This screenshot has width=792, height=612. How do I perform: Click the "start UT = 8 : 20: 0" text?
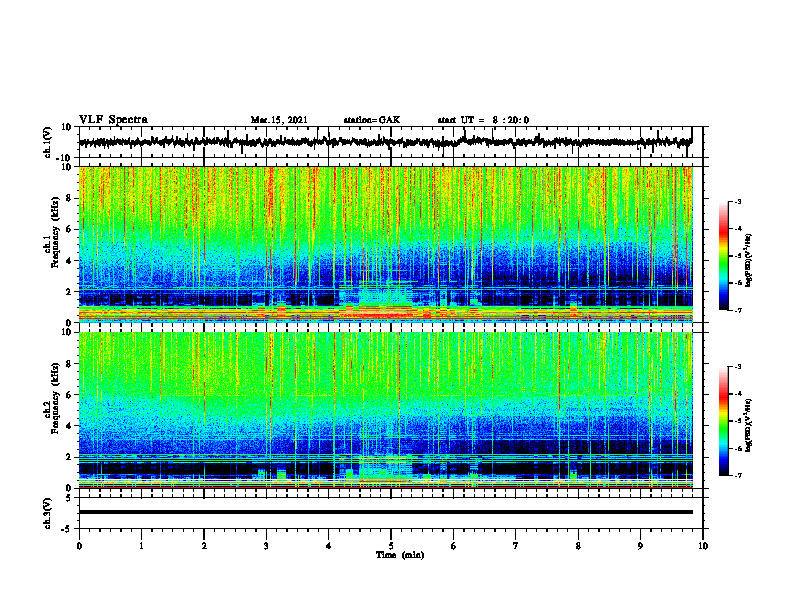click(483, 120)
